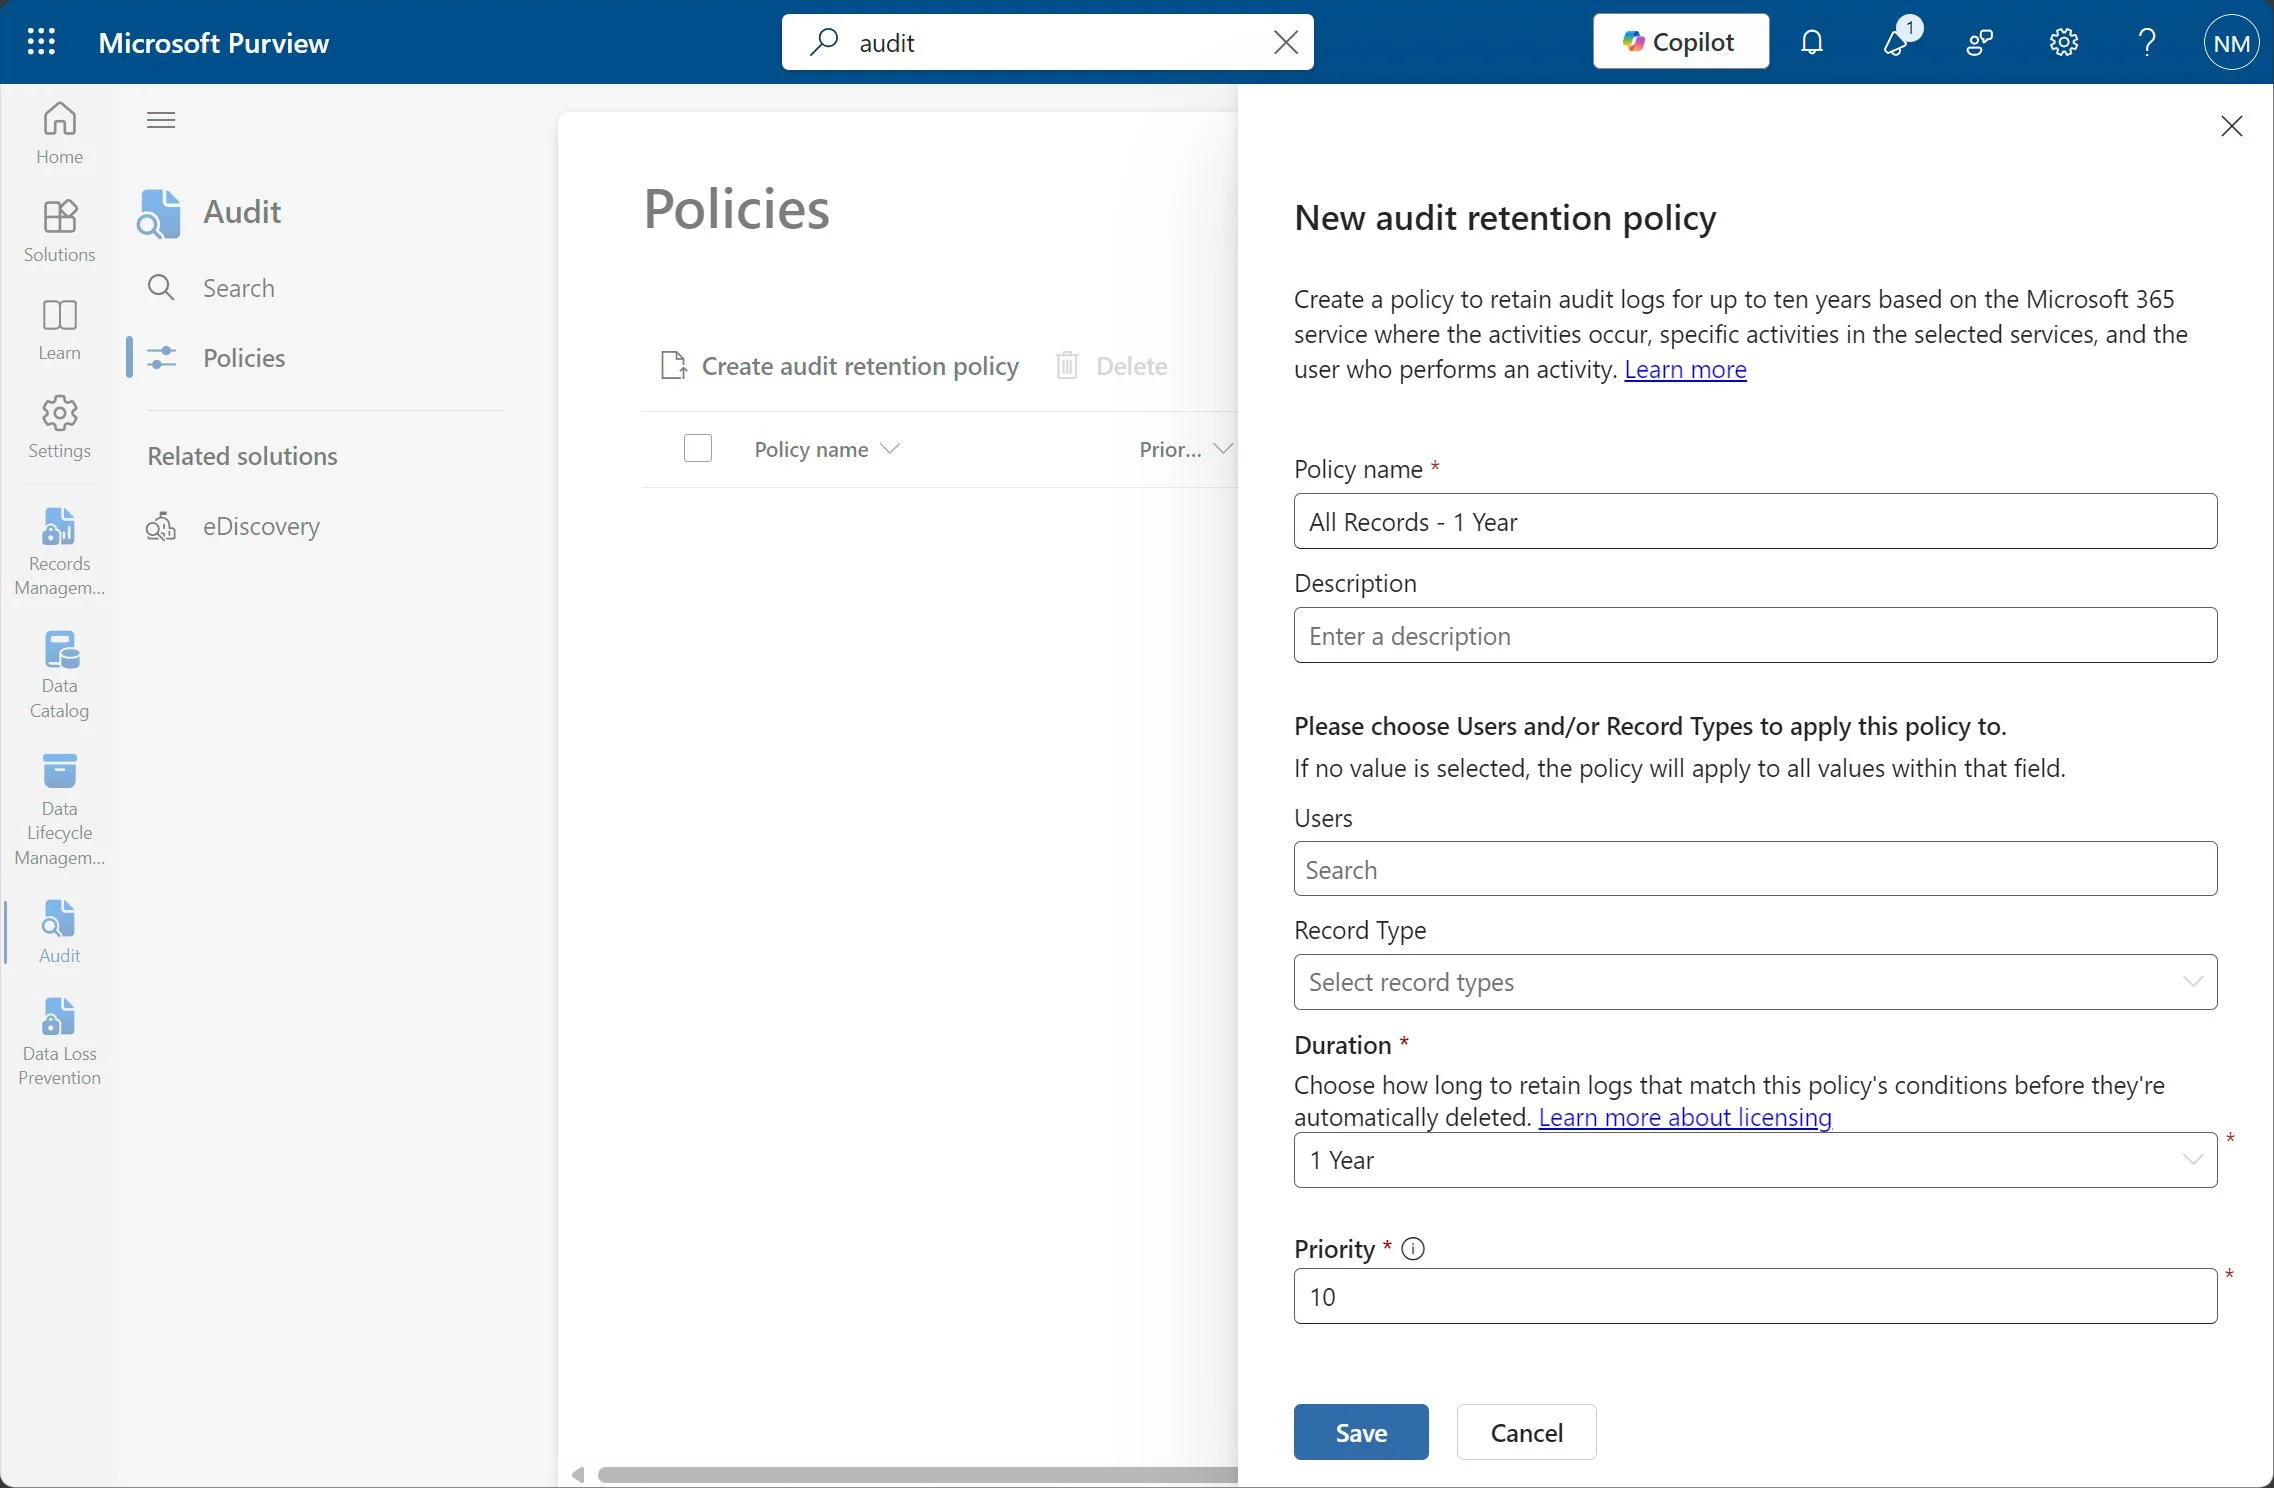Open the app launcher grid icon
The height and width of the screenshot is (1488, 2274).
[x=41, y=42]
